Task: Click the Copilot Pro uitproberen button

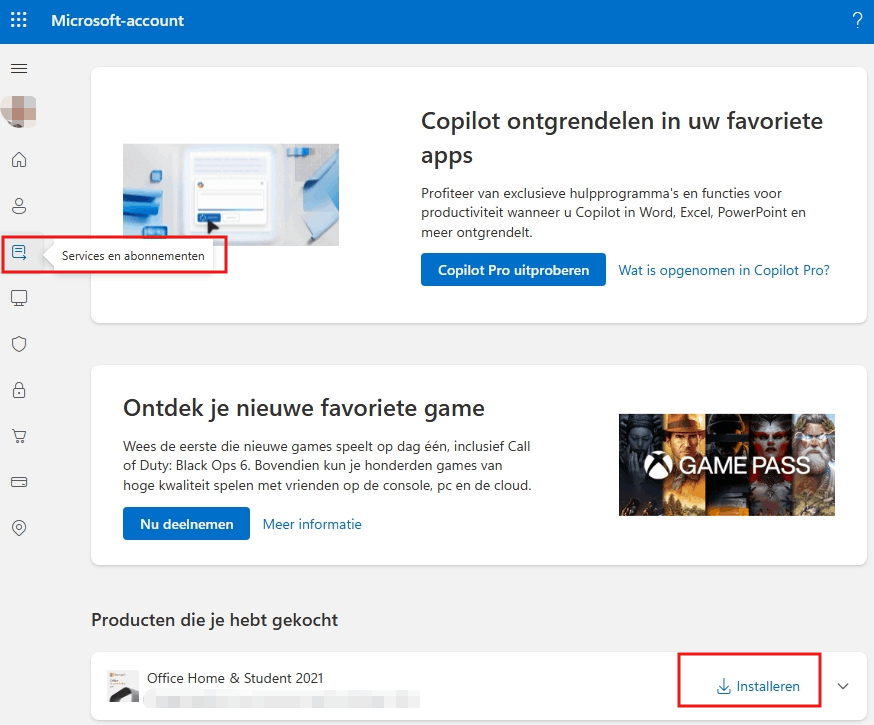Action: click(513, 270)
